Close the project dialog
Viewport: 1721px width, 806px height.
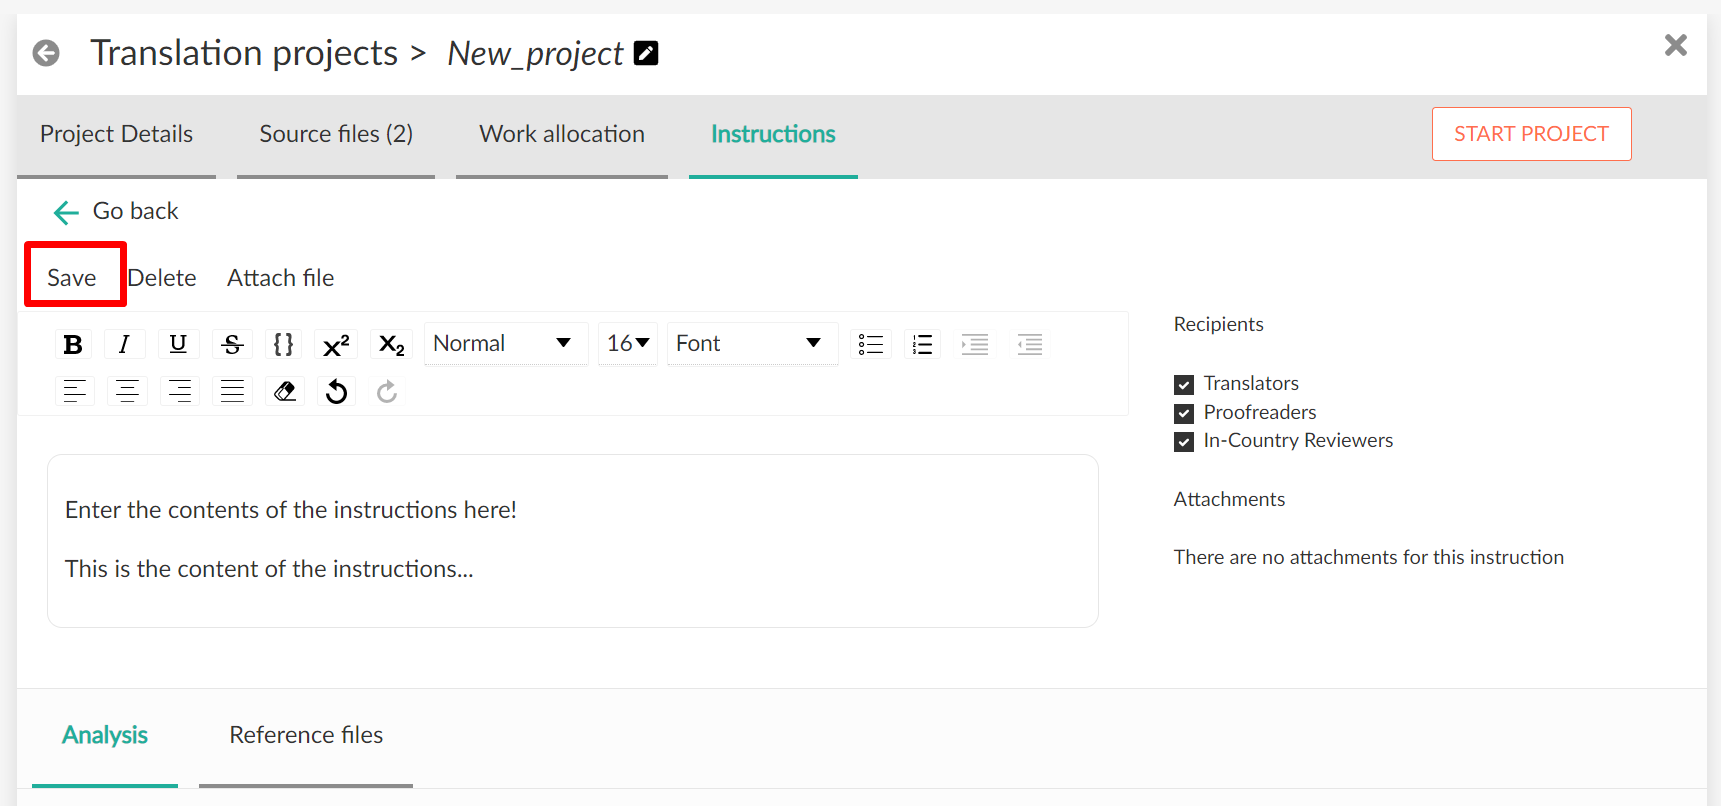pyautogui.click(x=1676, y=45)
